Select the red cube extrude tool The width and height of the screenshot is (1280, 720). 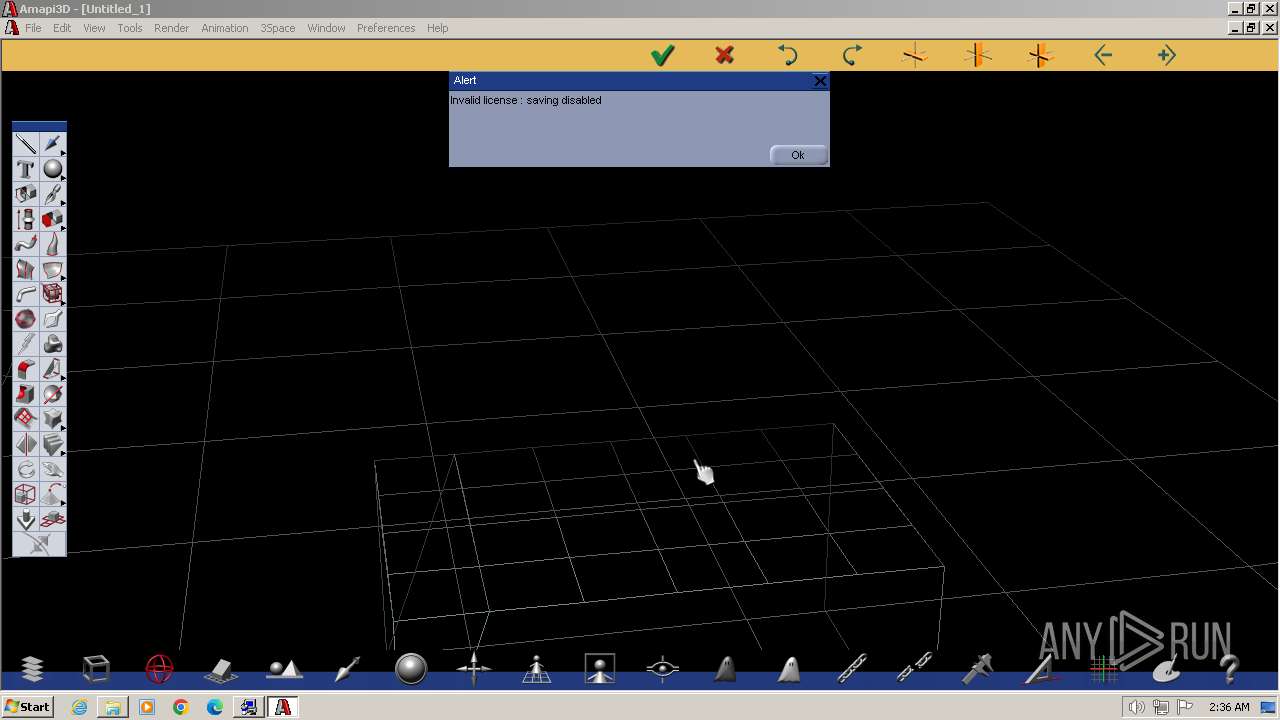point(52,219)
